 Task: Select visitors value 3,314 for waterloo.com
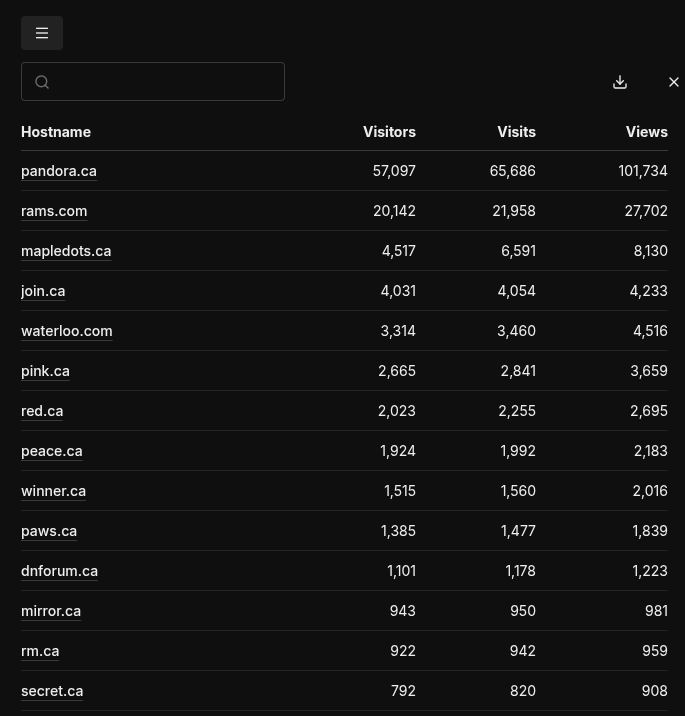[398, 331]
